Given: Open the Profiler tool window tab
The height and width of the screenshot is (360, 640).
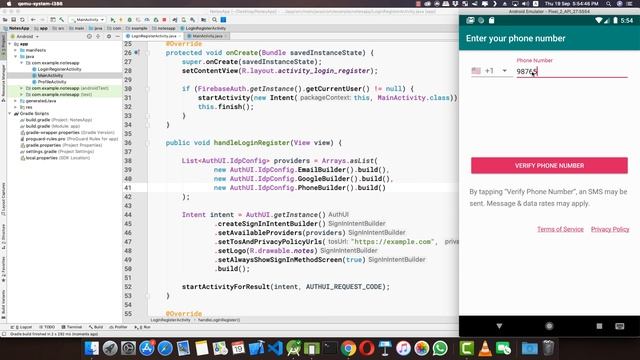Looking at the screenshot, I should tap(119, 327).
